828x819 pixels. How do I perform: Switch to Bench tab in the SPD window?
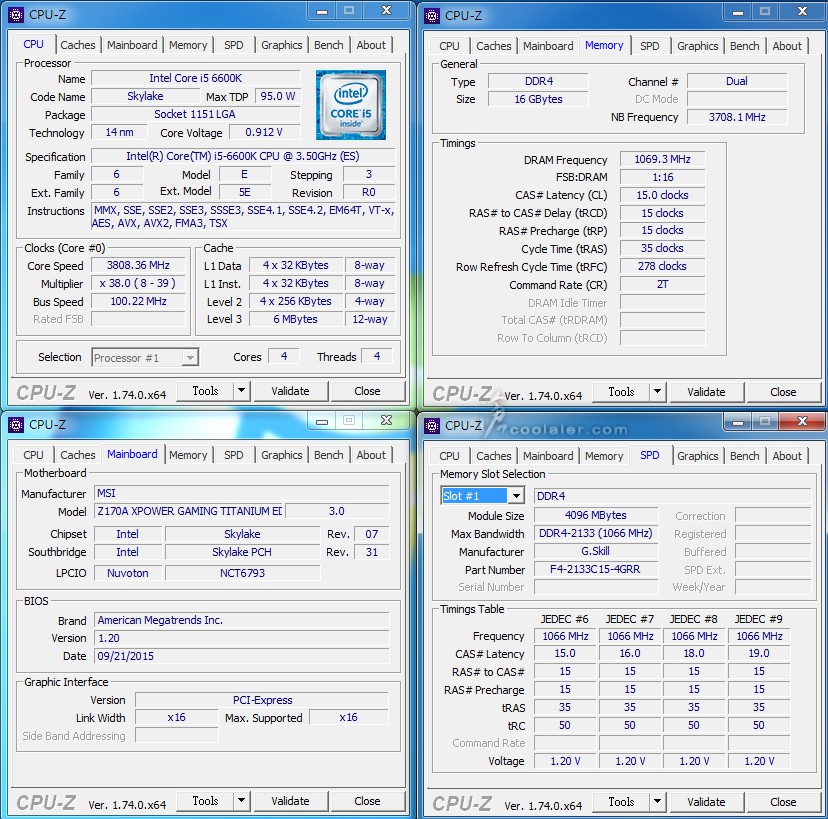[745, 456]
